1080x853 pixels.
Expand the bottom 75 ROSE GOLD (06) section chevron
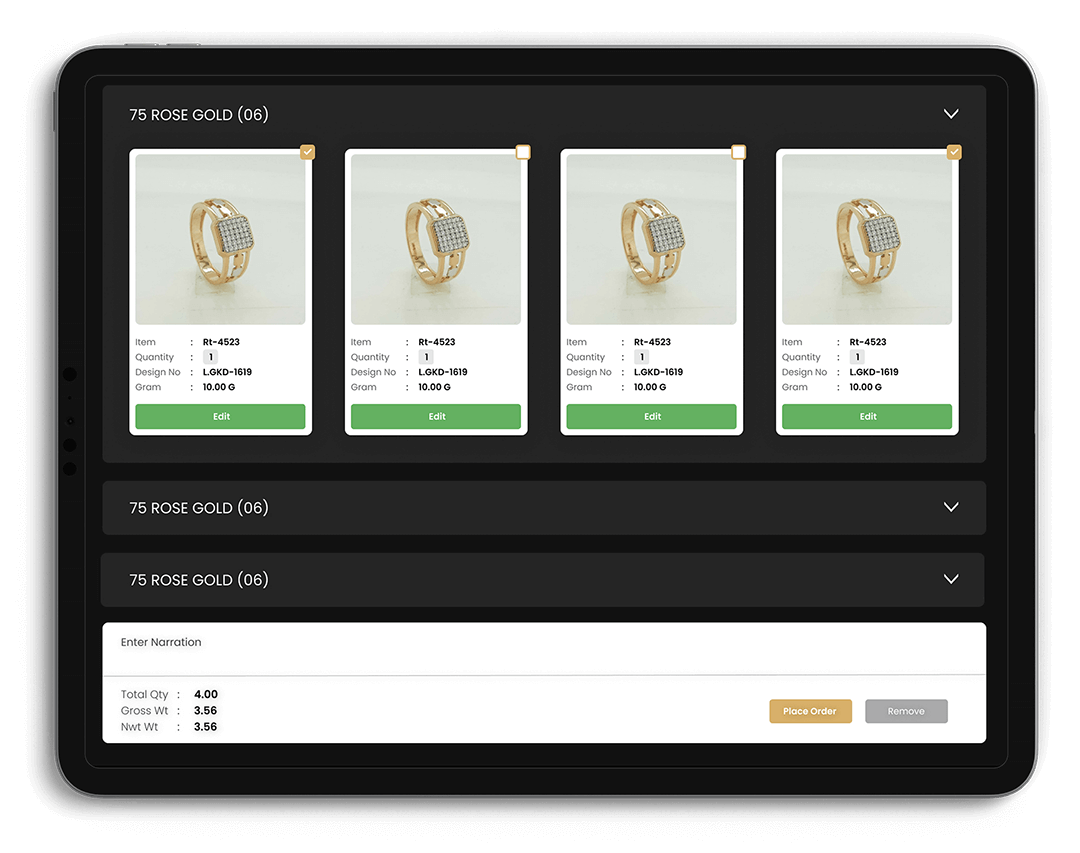(951, 579)
